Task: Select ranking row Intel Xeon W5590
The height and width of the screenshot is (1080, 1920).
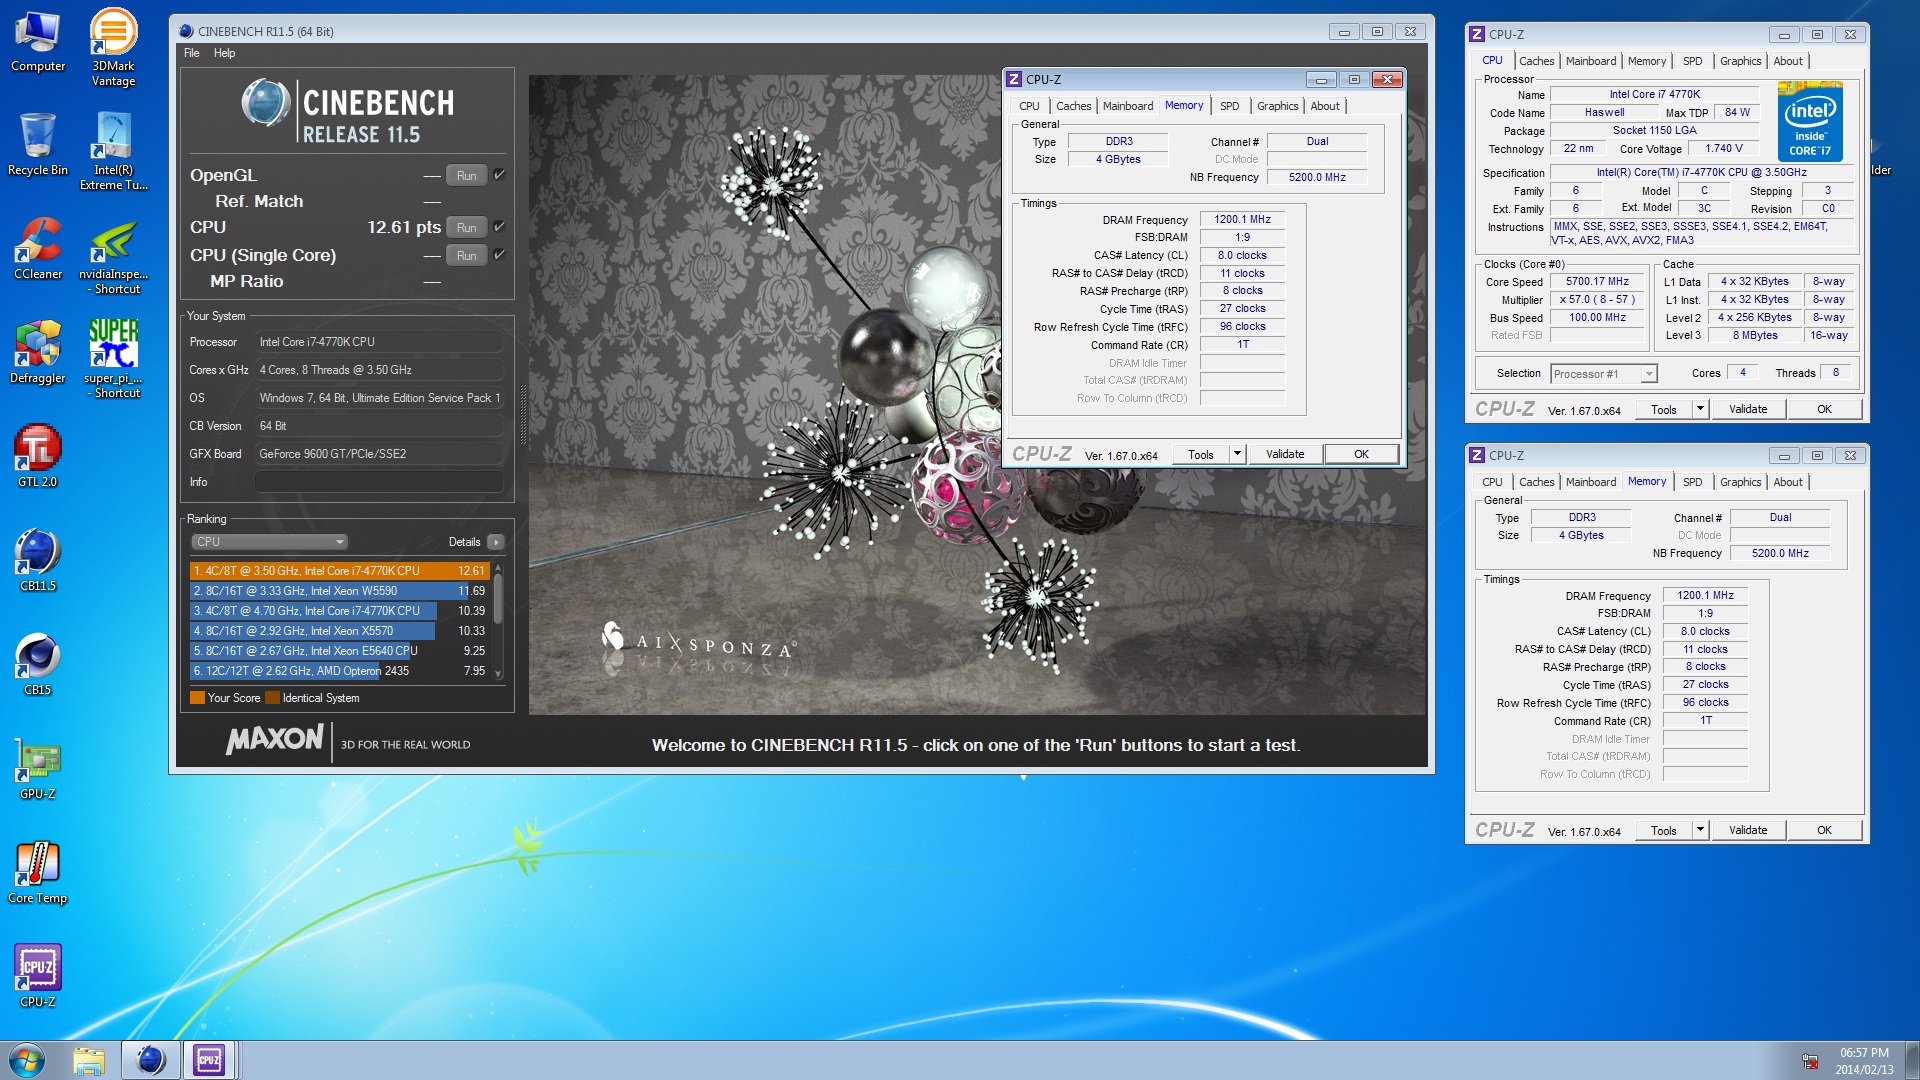Action: (x=338, y=591)
